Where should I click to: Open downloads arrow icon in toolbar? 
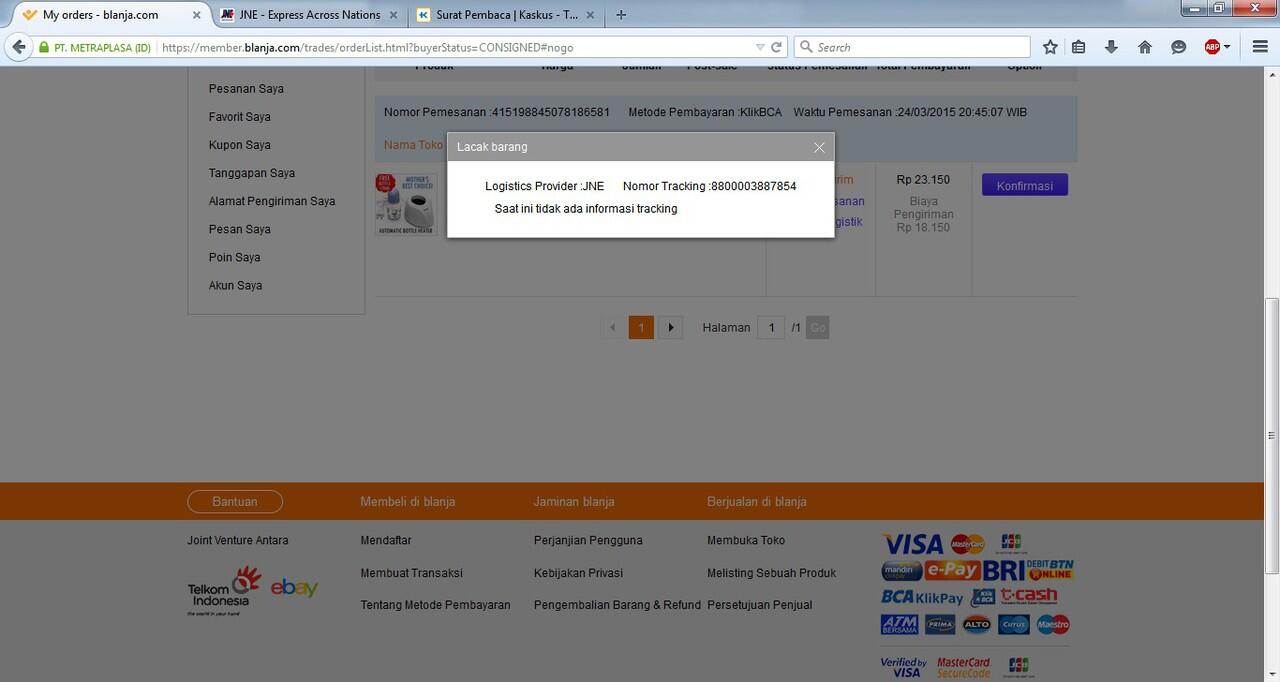1111,47
